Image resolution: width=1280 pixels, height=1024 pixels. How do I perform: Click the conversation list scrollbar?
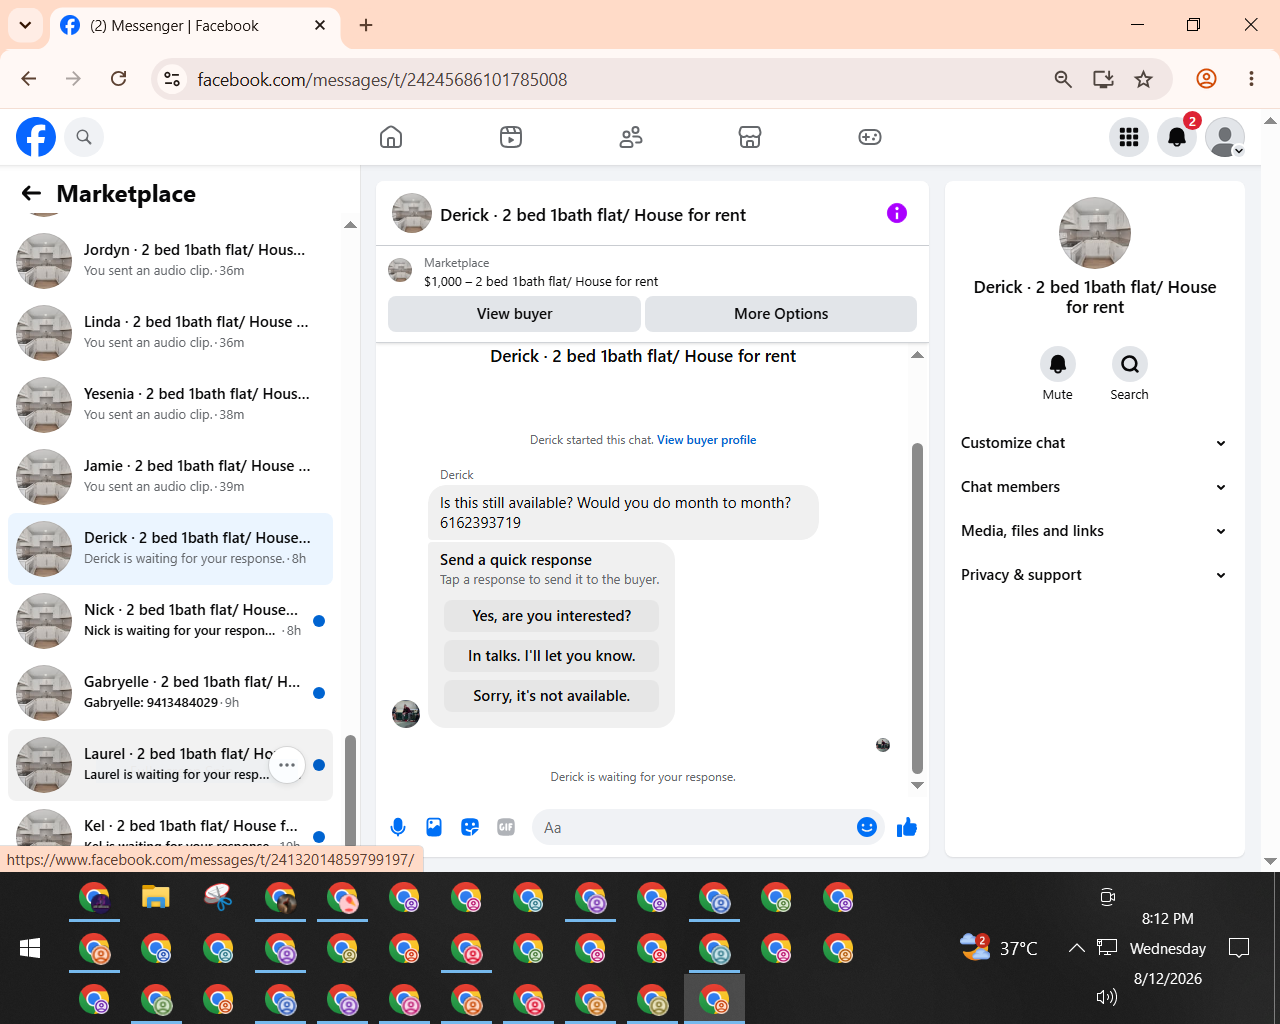tap(350, 790)
